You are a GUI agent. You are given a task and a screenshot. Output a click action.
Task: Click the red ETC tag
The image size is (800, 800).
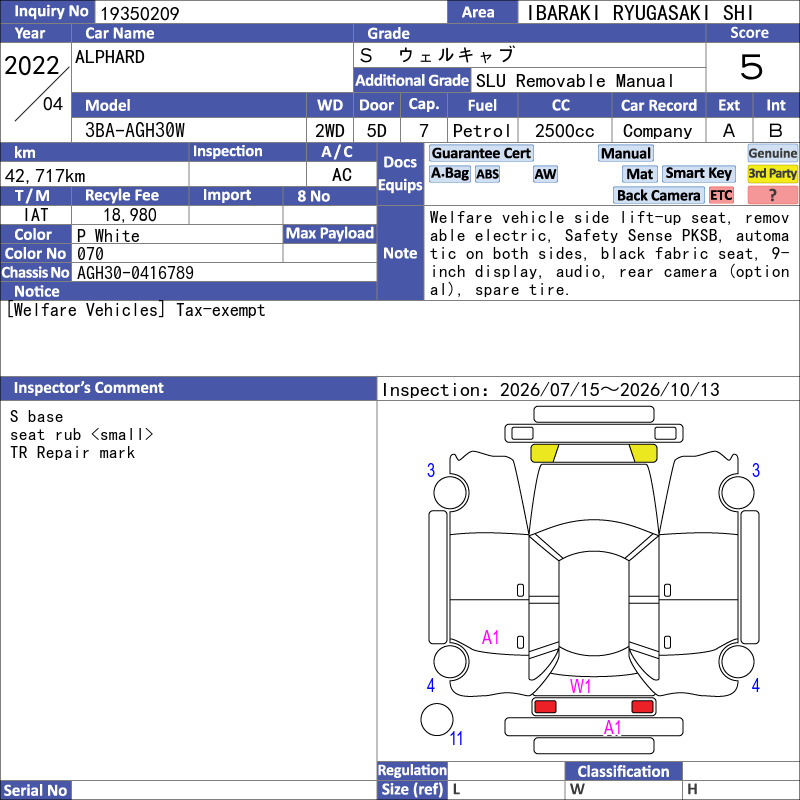point(721,195)
